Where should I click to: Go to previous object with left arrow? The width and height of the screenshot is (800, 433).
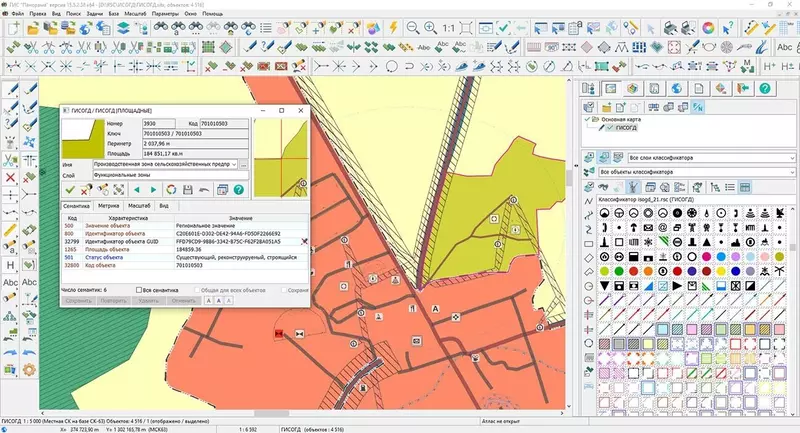pos(137,189)
